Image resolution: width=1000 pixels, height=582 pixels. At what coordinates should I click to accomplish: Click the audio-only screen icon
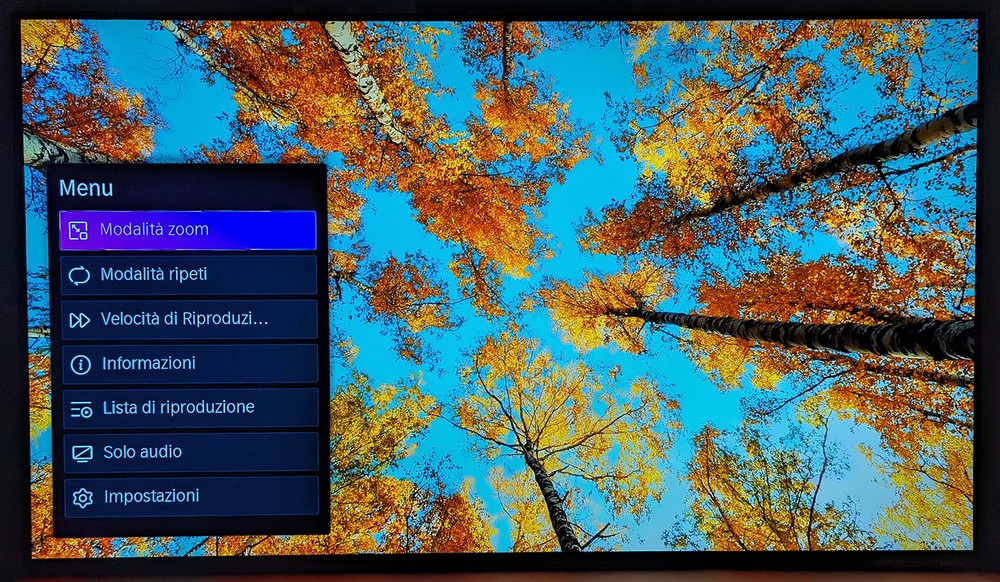[x=82, y=453]
